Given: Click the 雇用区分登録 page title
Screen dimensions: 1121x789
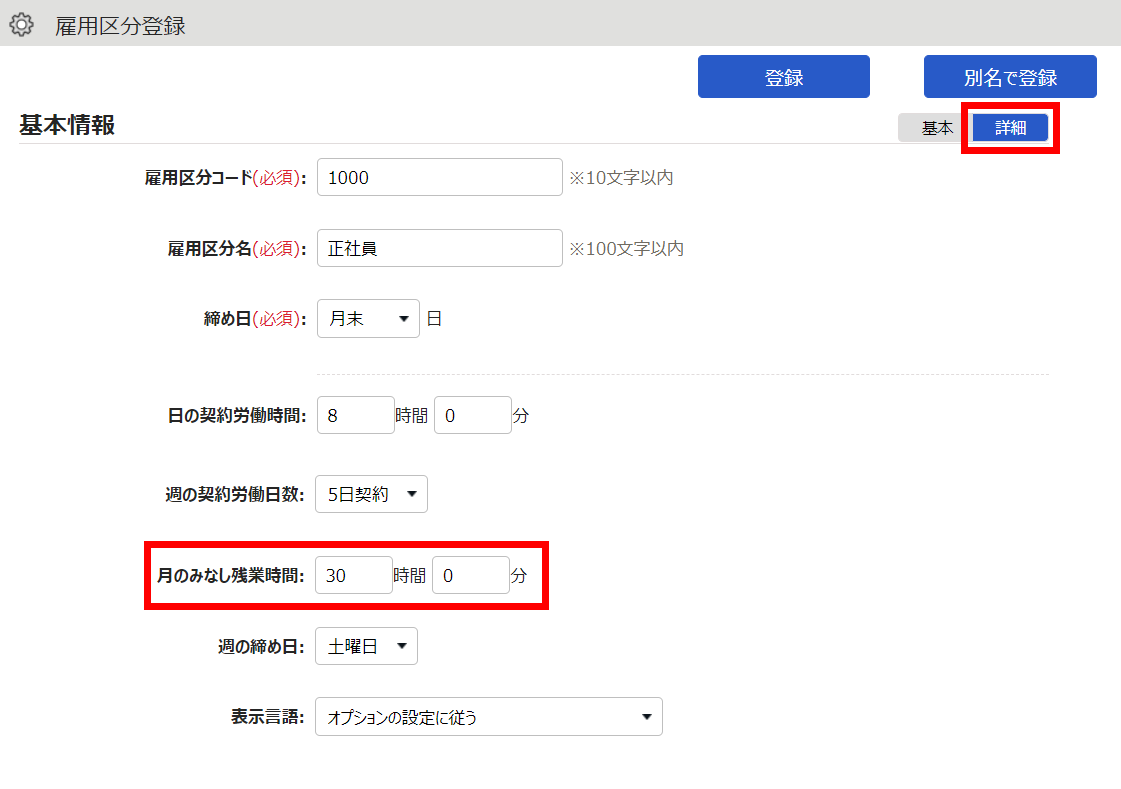Looking at the screenshot, I should click(120, 26).
